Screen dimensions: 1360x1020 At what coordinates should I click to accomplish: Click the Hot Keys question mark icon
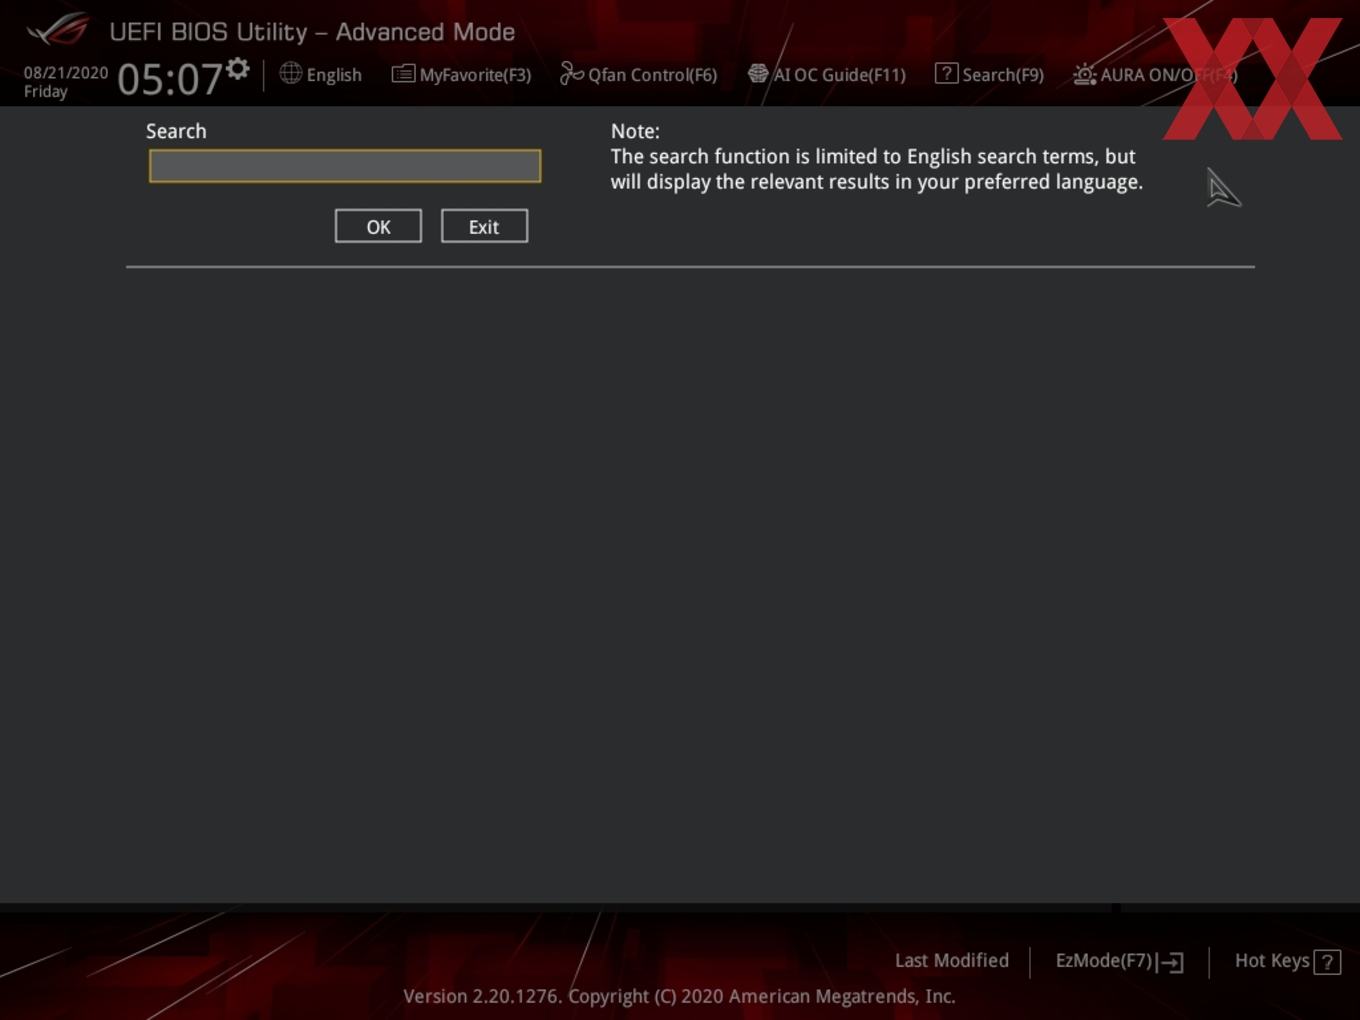(x=1327, y=962)
